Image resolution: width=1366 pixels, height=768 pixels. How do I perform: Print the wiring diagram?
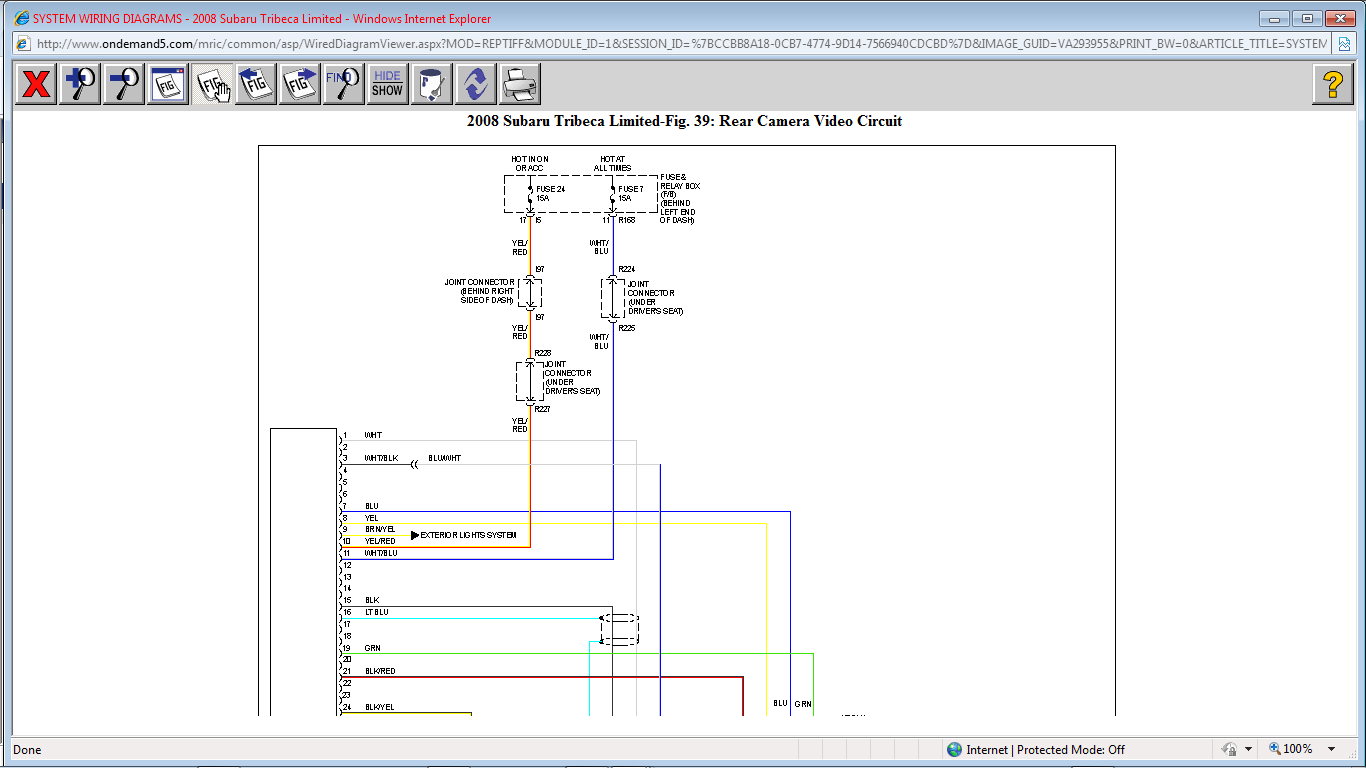(520, 84)
